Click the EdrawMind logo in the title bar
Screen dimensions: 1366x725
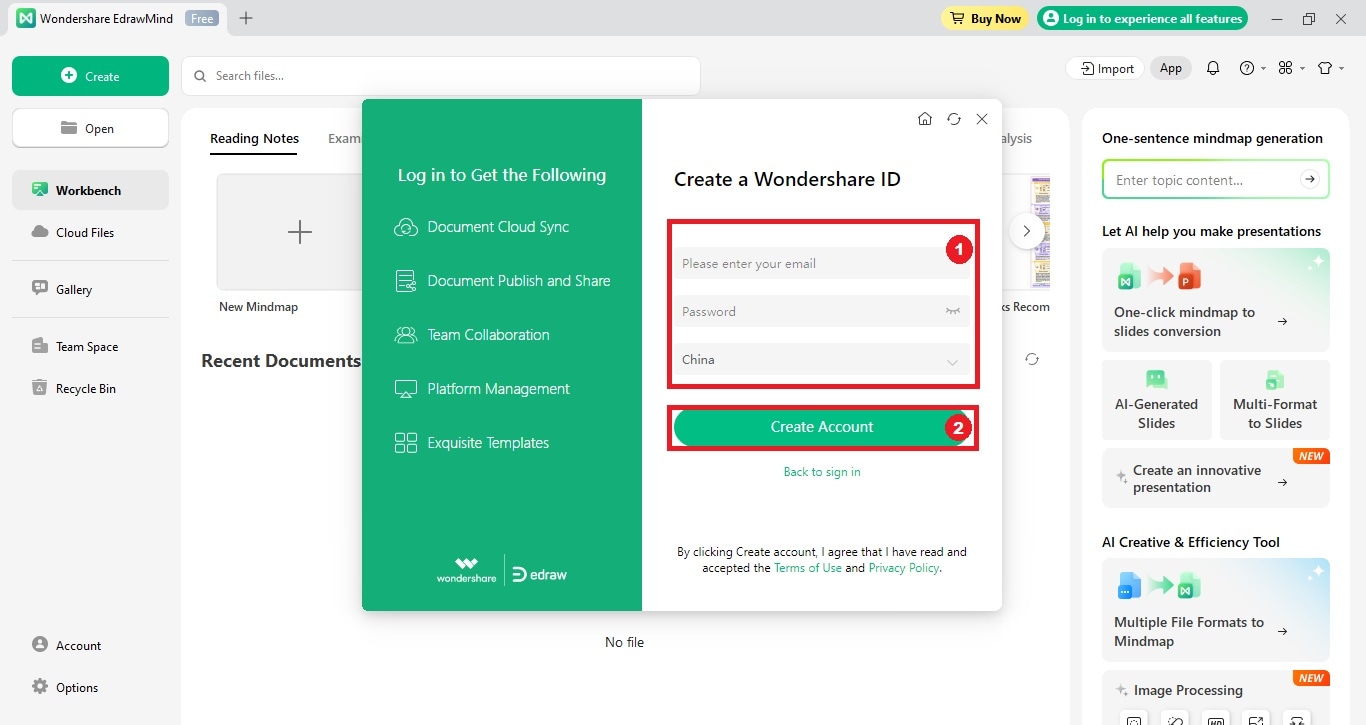tap(26, 18)
